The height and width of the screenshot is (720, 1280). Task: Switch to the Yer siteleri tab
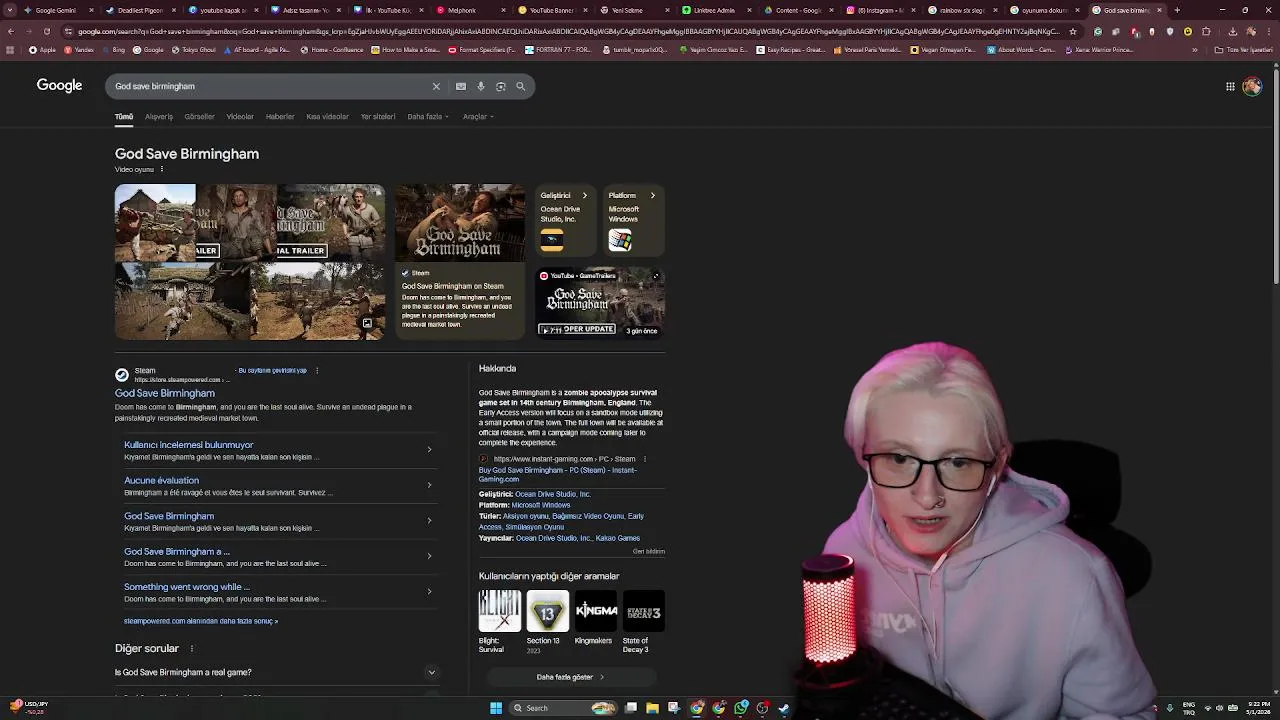pos(378,117)
